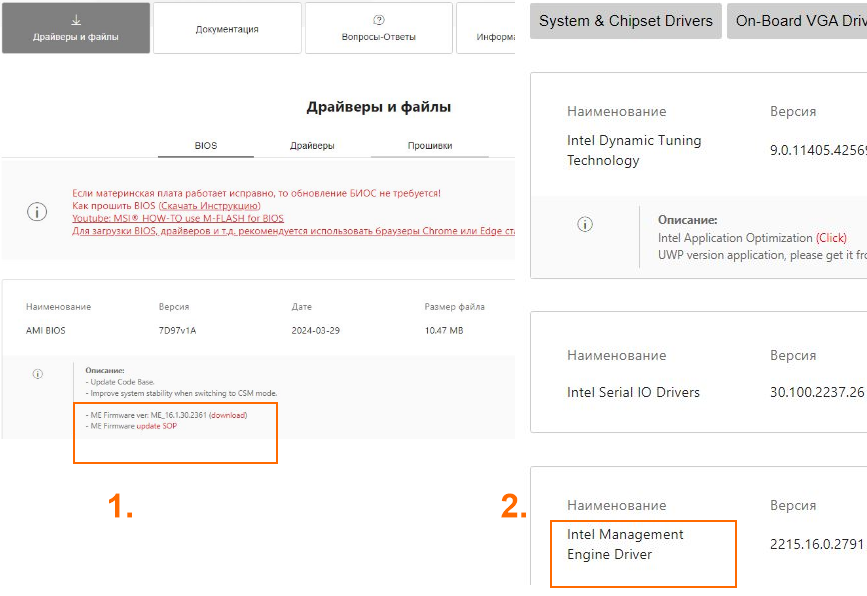Screen dimensions: 867x596
Task: Open the Документация tab
Action: 227,28
